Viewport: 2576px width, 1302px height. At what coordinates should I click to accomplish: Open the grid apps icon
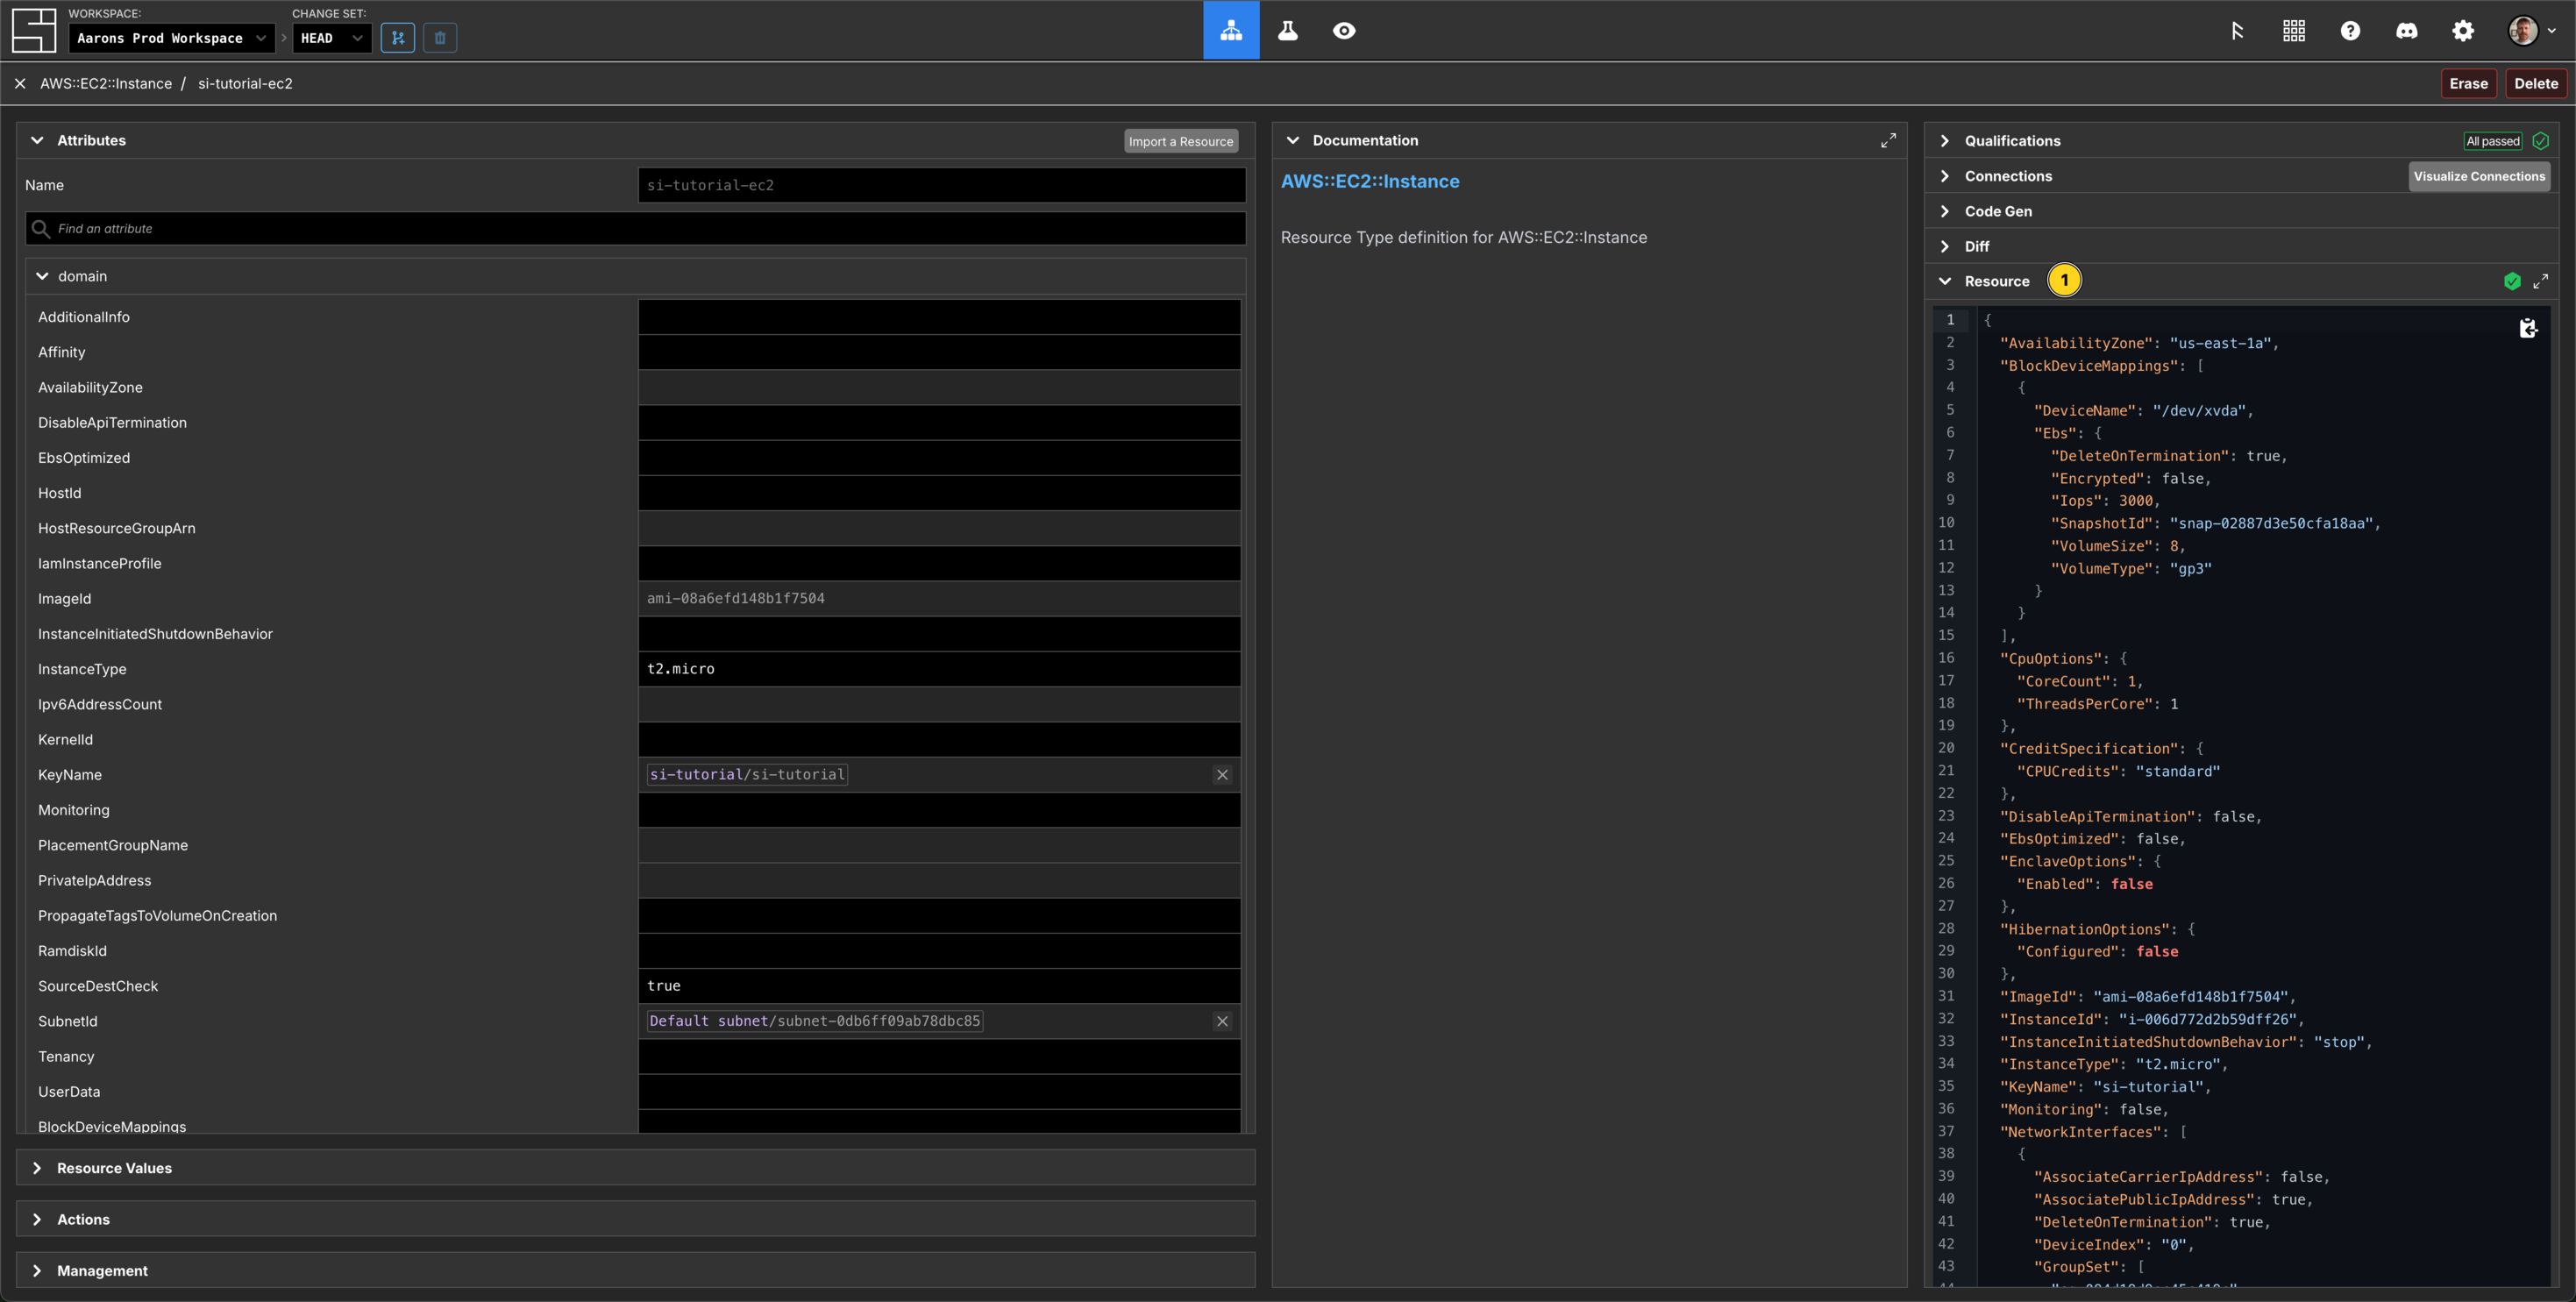(x=2294, y=31)
